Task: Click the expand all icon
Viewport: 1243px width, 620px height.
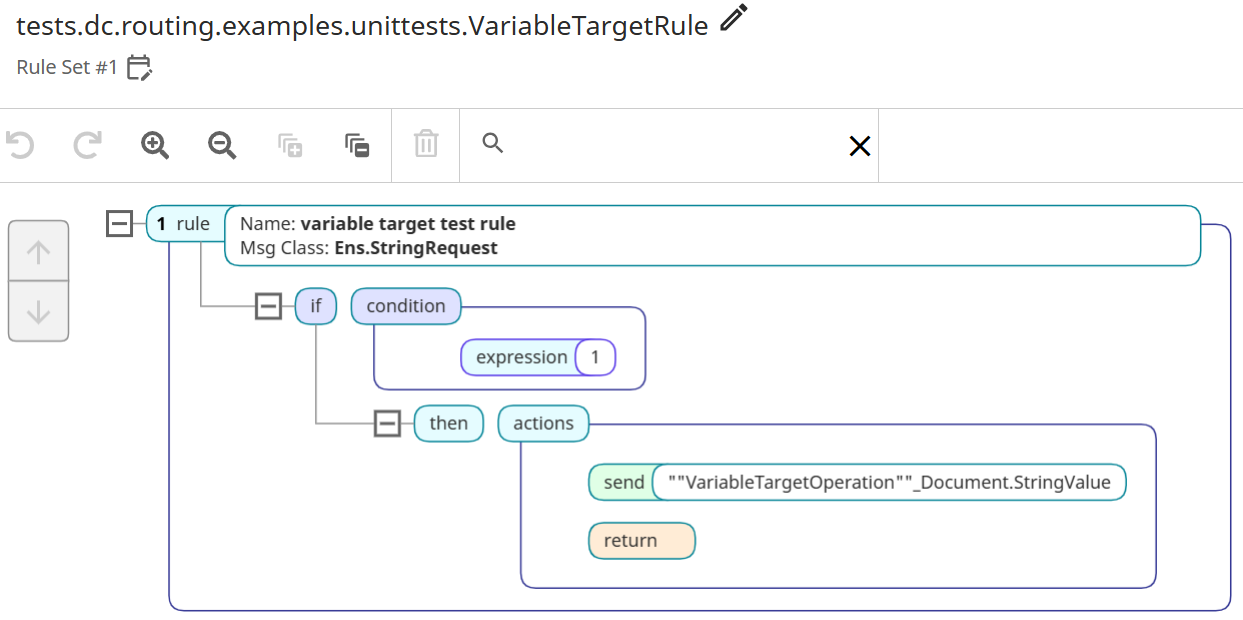Action: (290, 145)
